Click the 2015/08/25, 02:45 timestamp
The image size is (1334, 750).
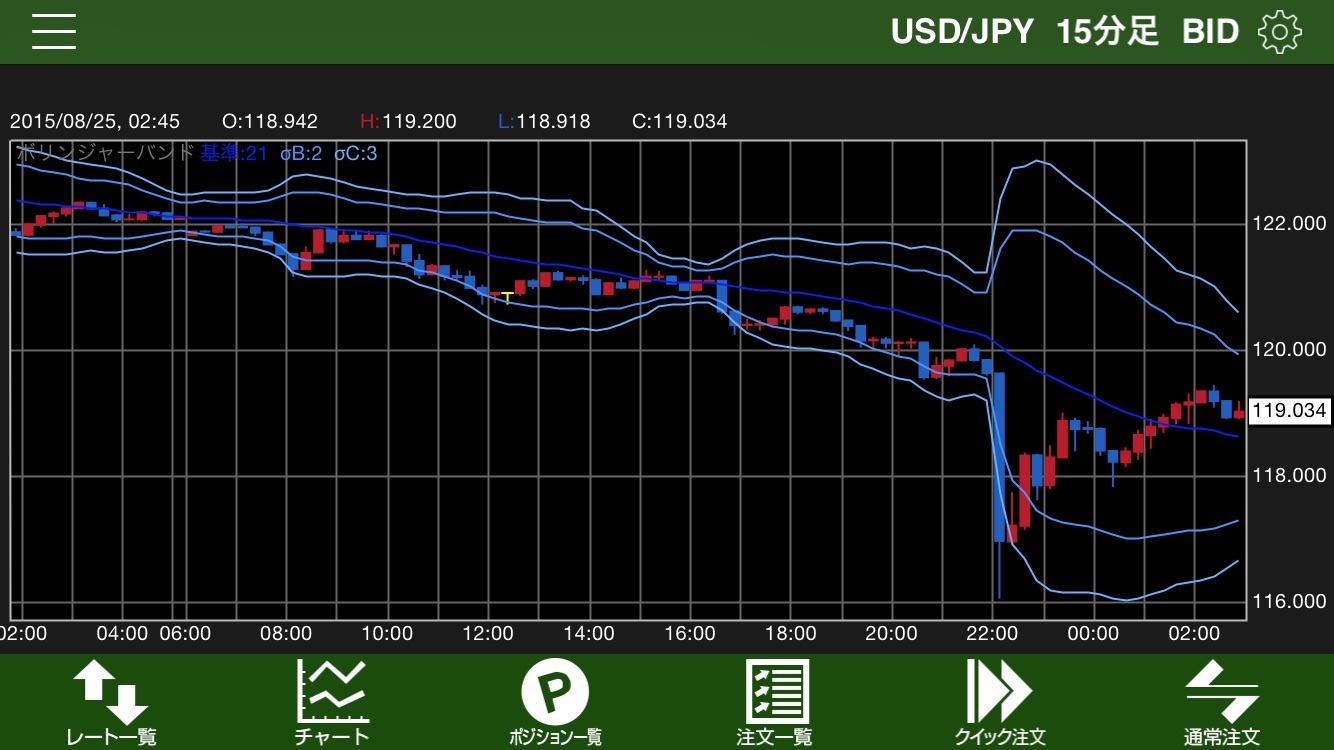(x=95, y=122)
